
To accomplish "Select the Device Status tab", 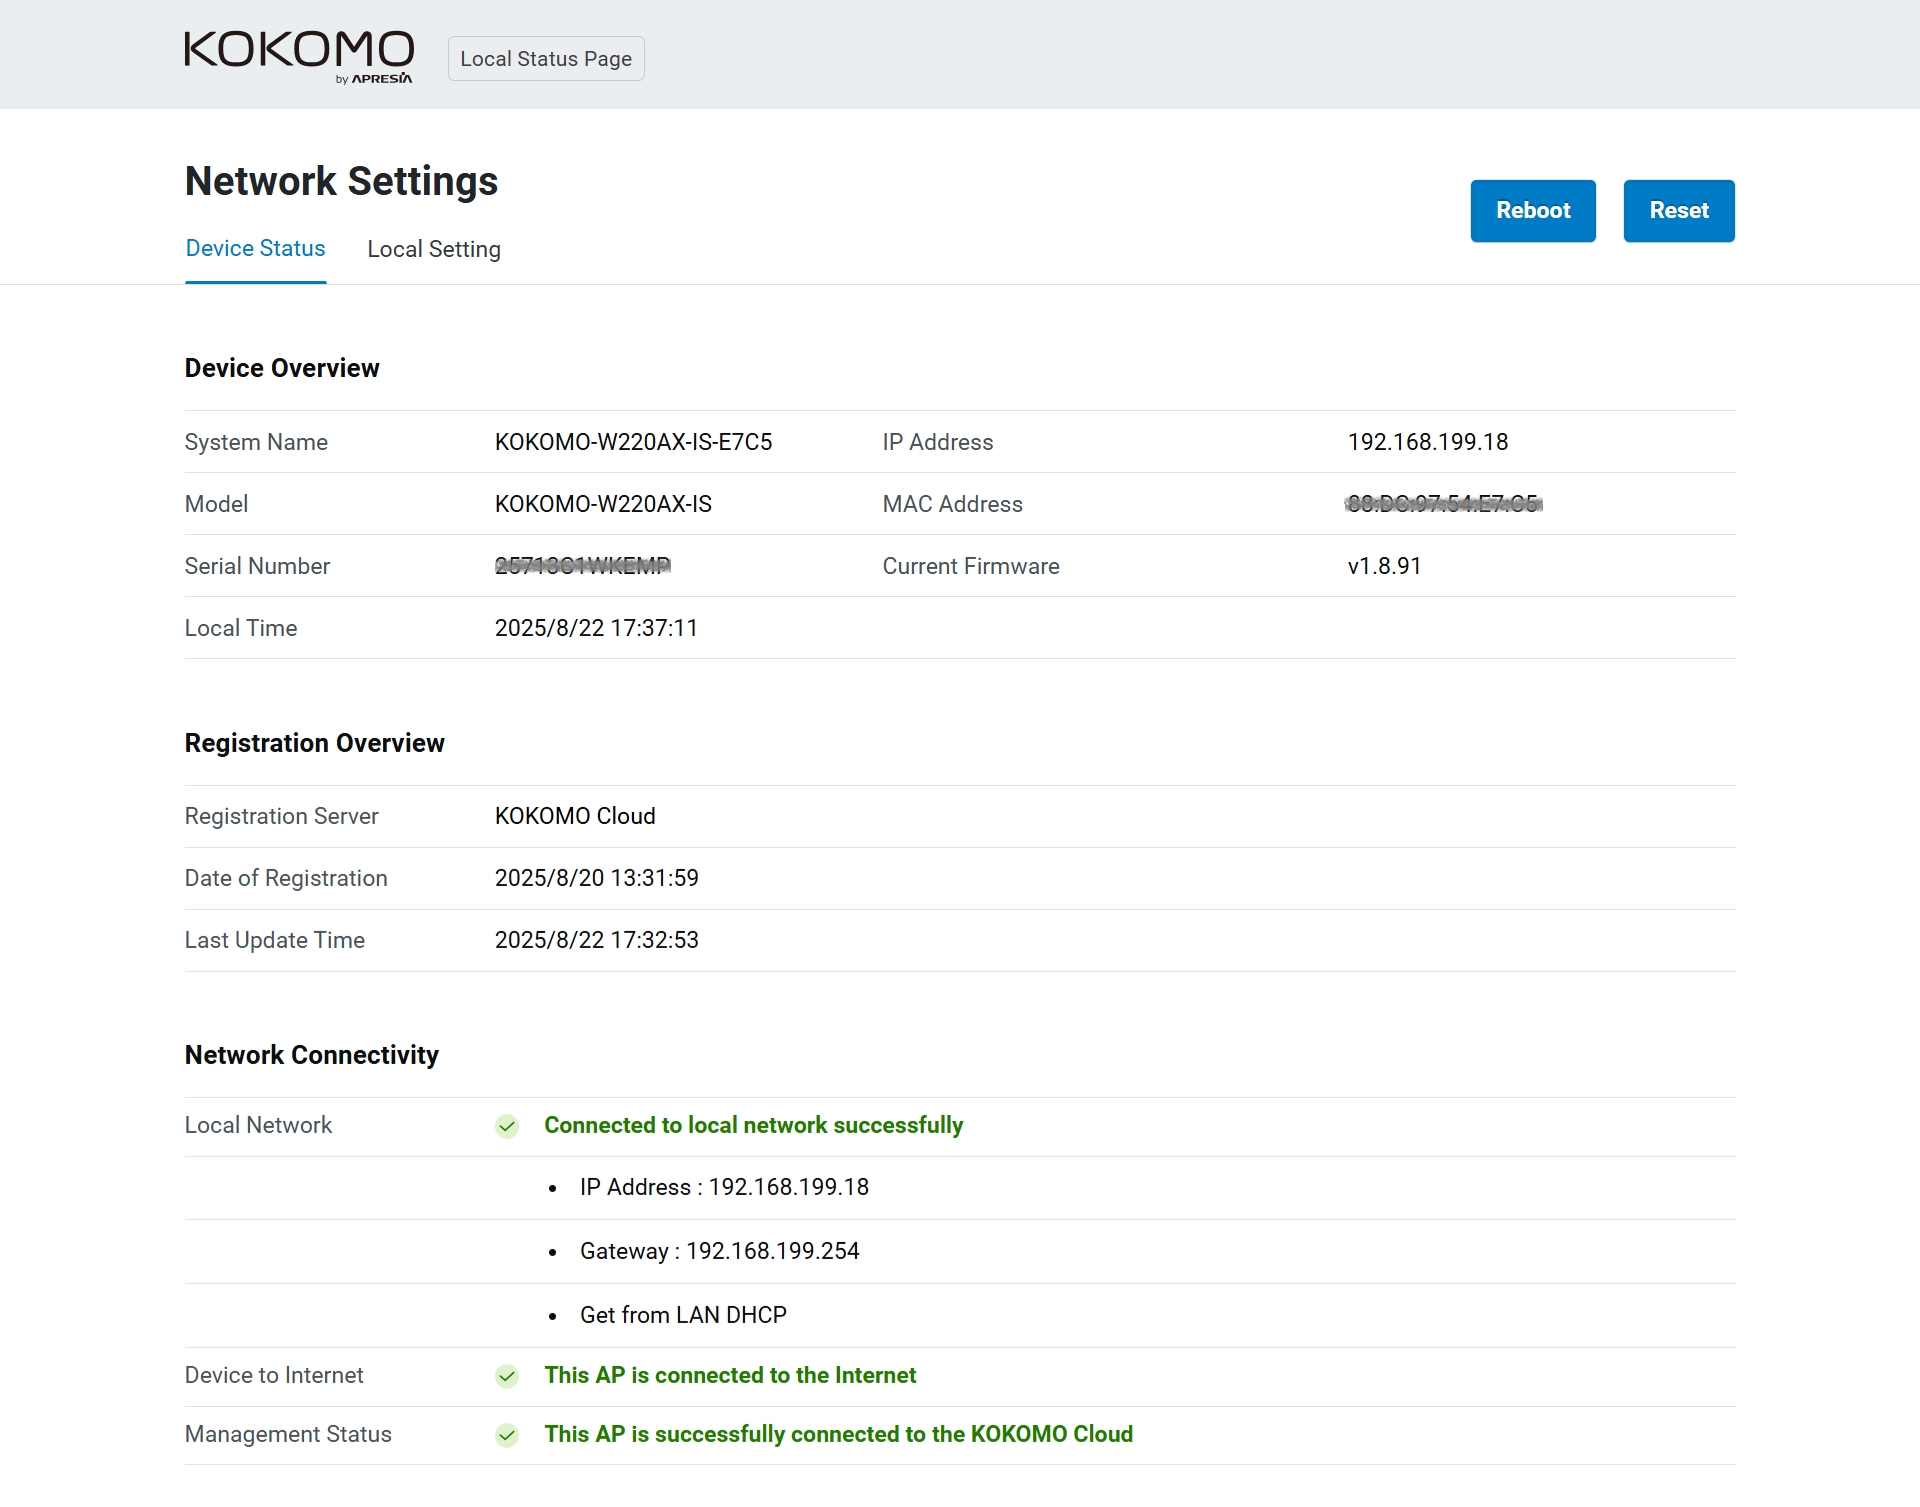I will pyautogui.click(x=255, y=248).
